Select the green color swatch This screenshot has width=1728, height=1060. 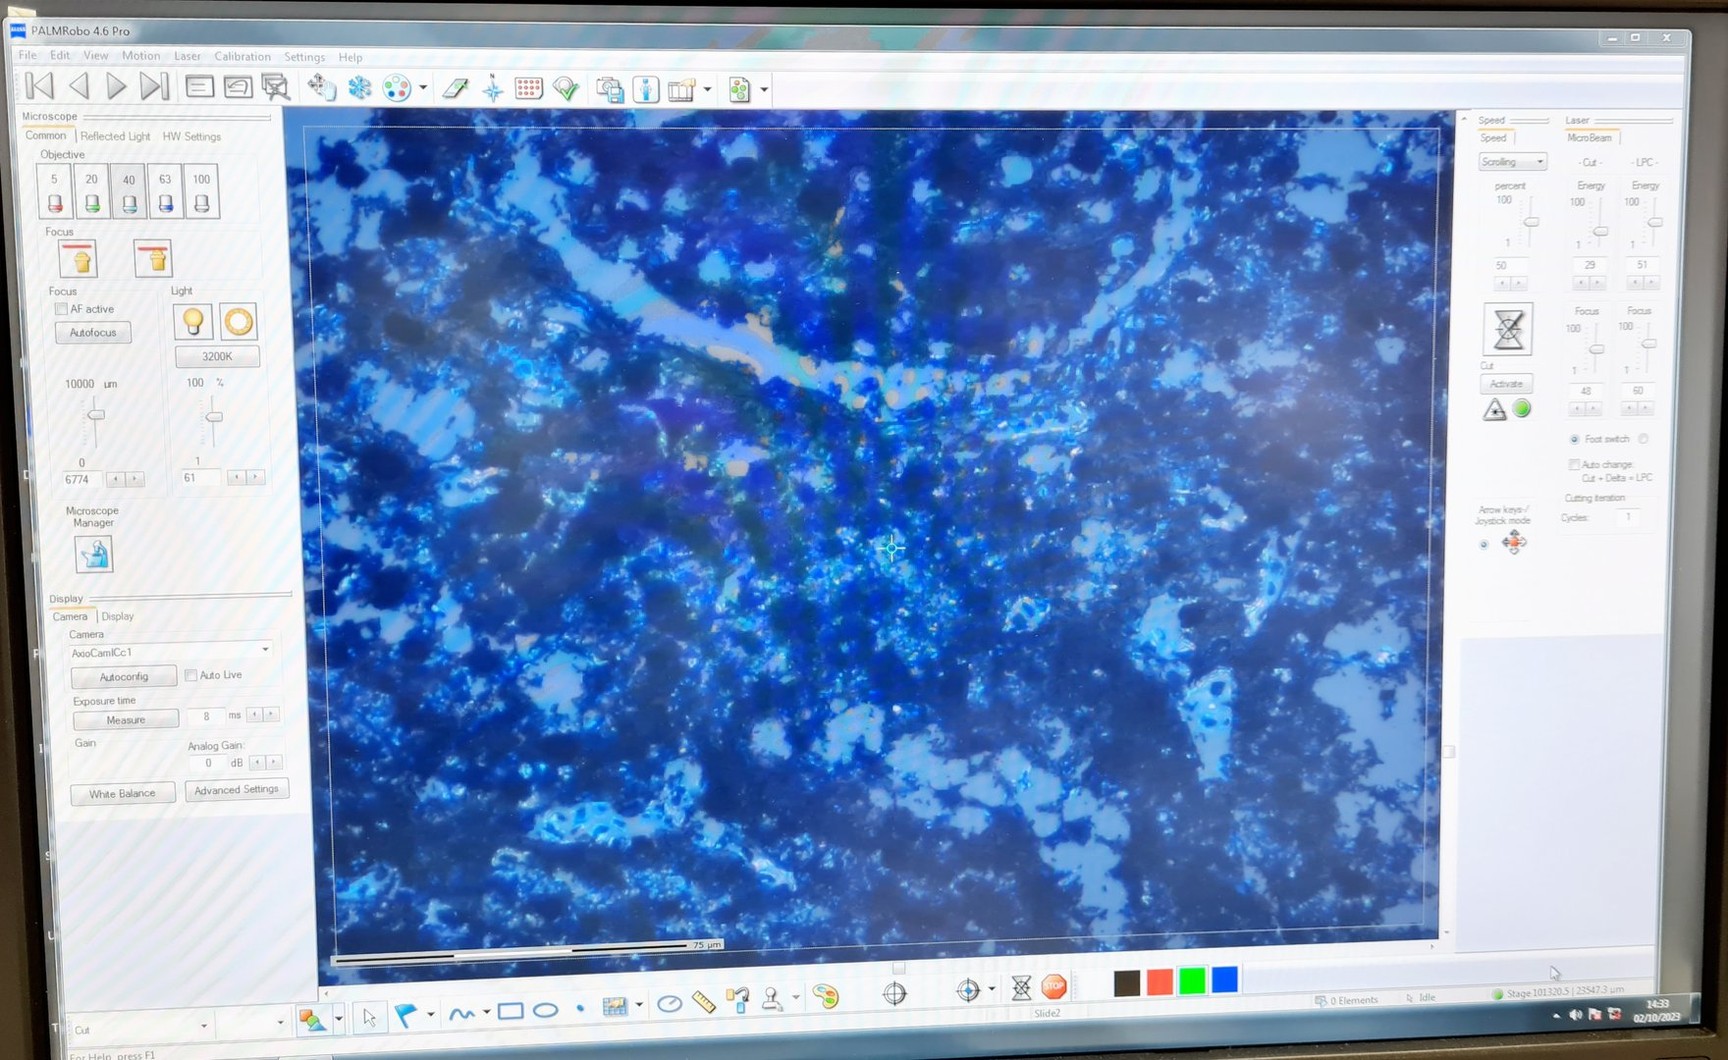[x=1191, y=981]
